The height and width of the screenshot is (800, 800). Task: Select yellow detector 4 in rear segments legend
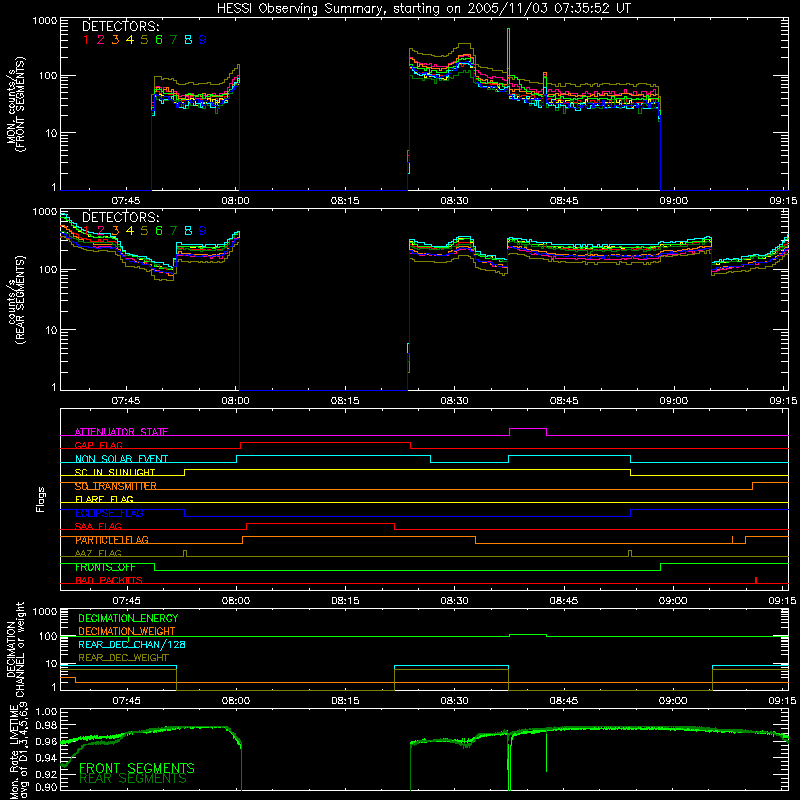[130, 231]
